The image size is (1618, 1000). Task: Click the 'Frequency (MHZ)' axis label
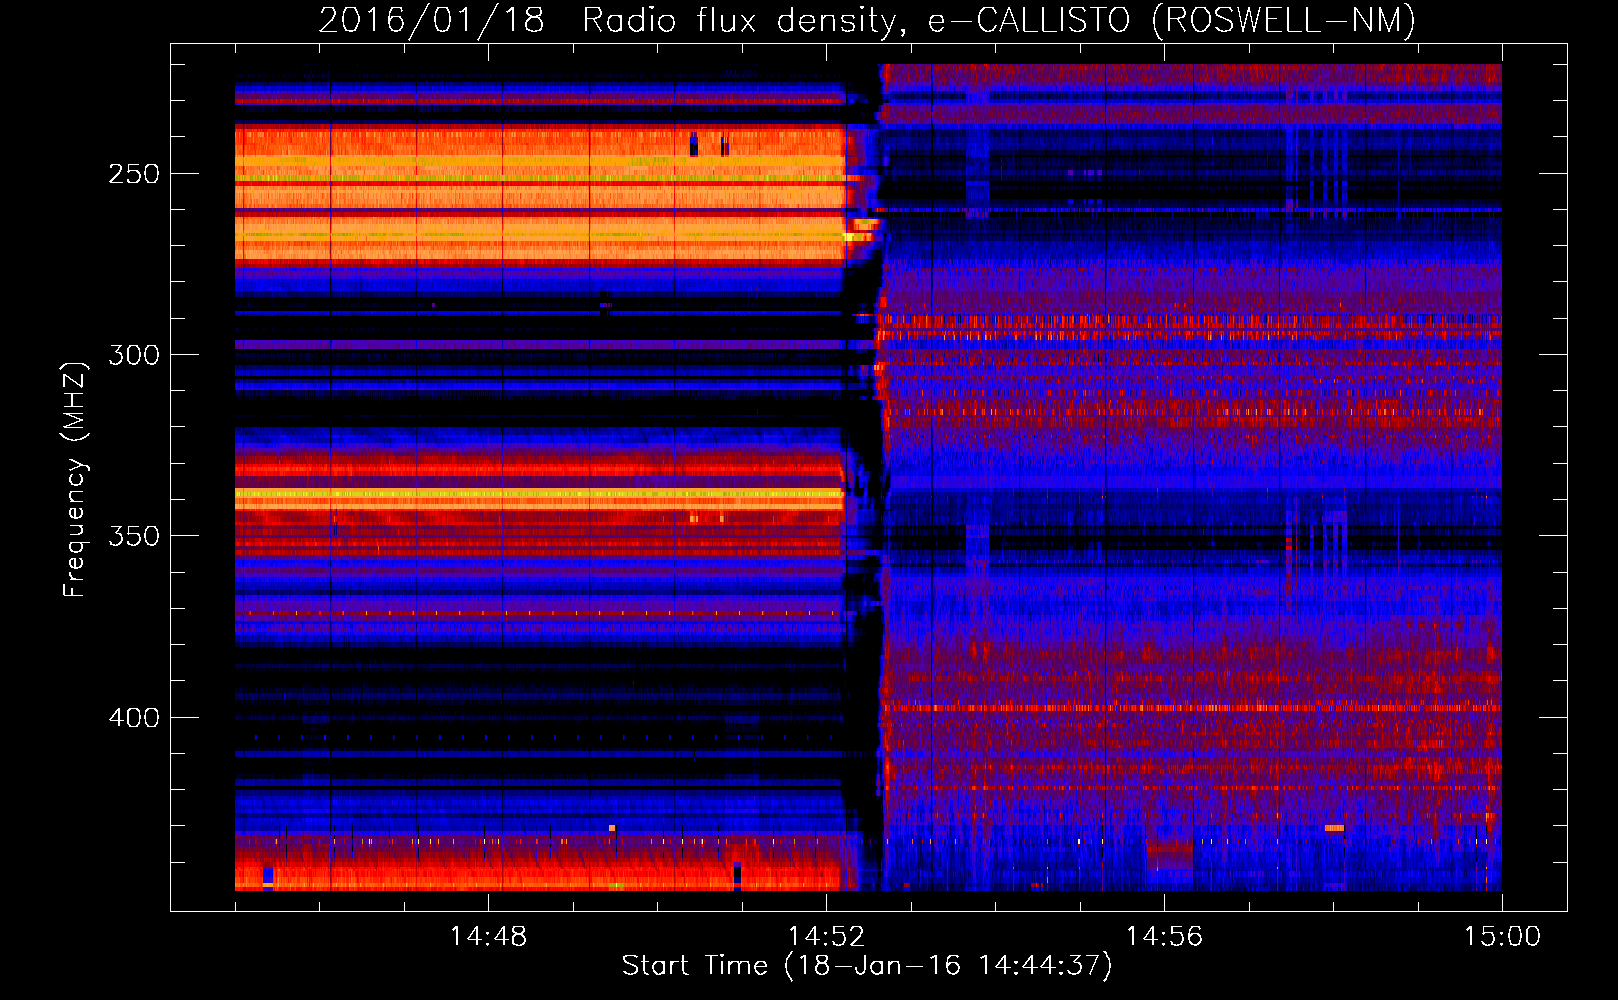75,479
